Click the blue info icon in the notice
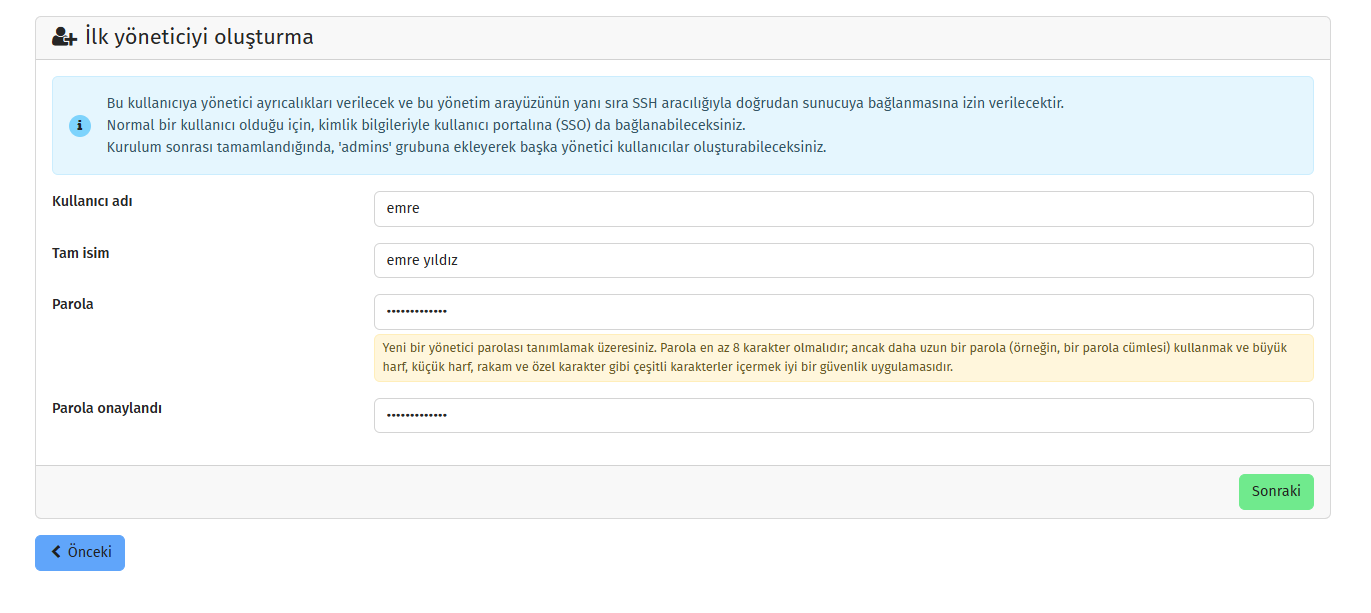The image size is (1371, 613). coord(80,126)
